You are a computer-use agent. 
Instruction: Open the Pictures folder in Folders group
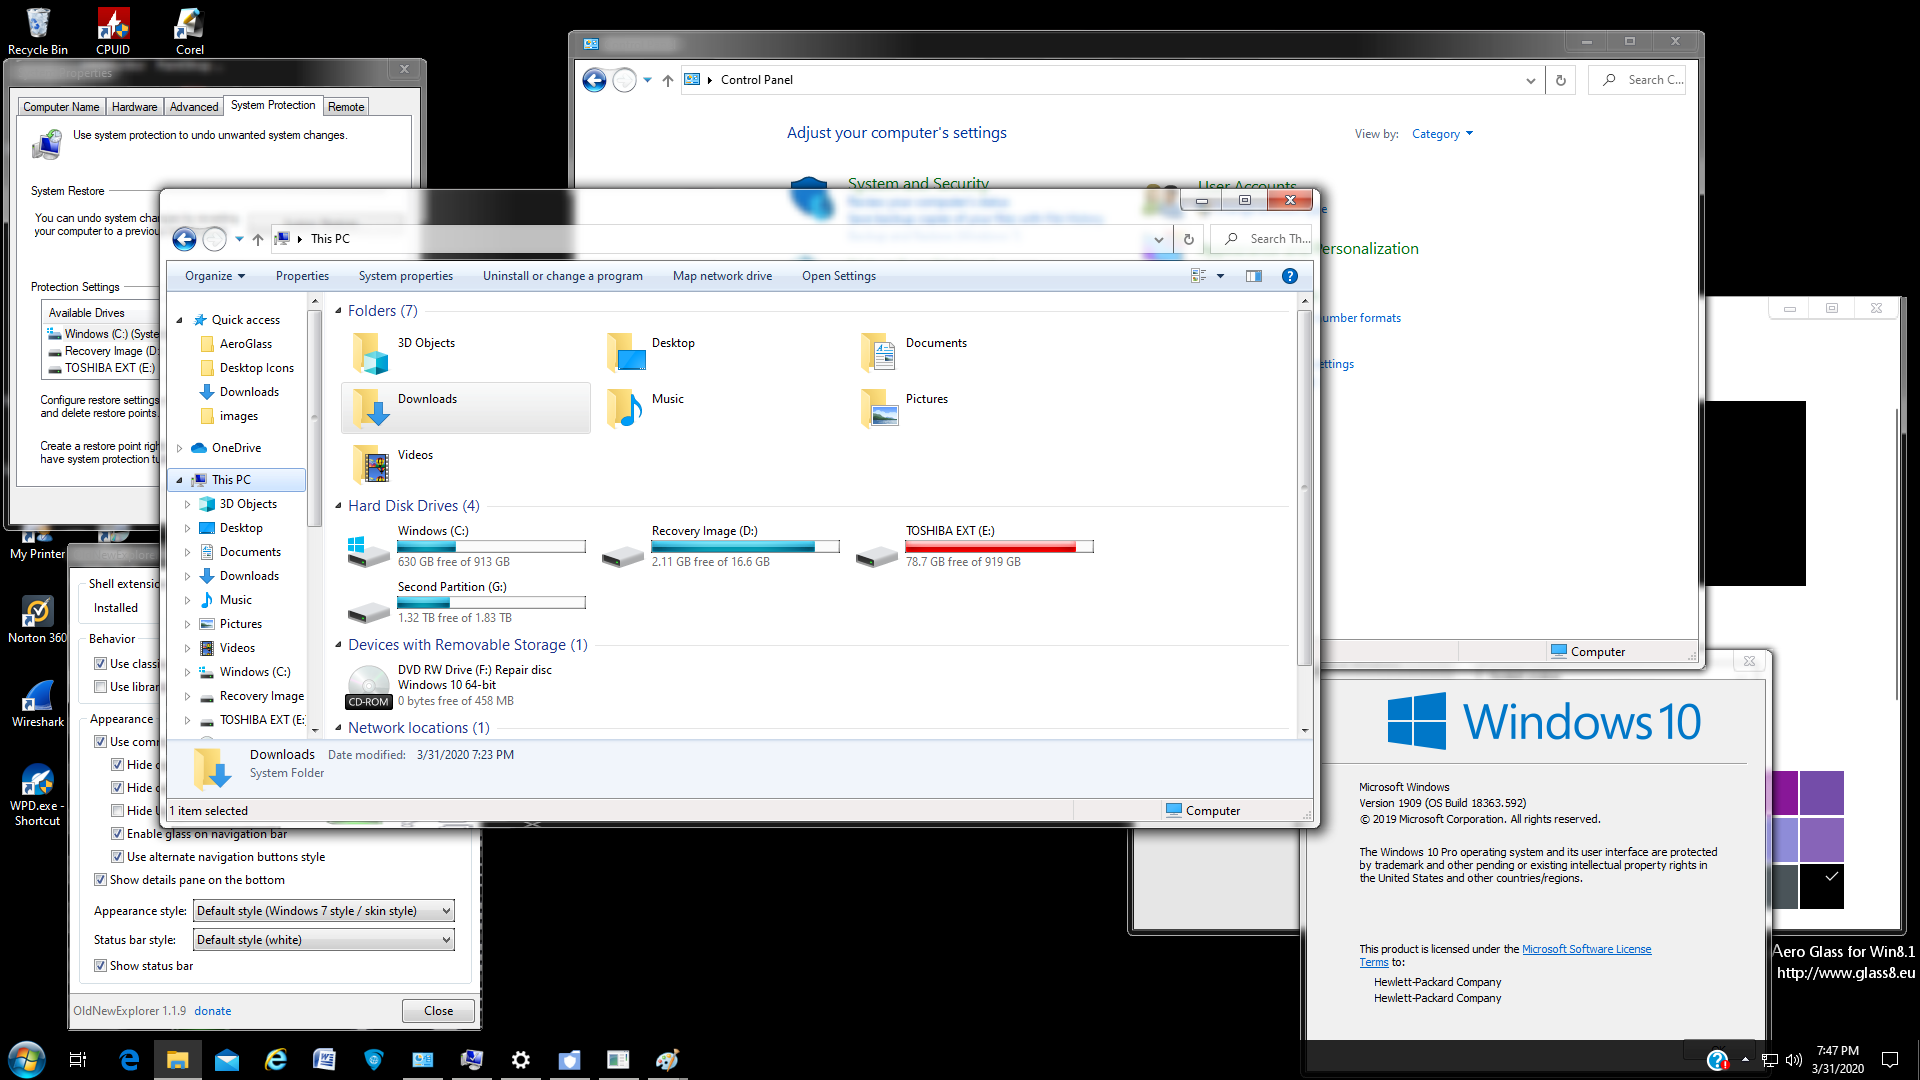pyautogui.click(x=904, y=408)
